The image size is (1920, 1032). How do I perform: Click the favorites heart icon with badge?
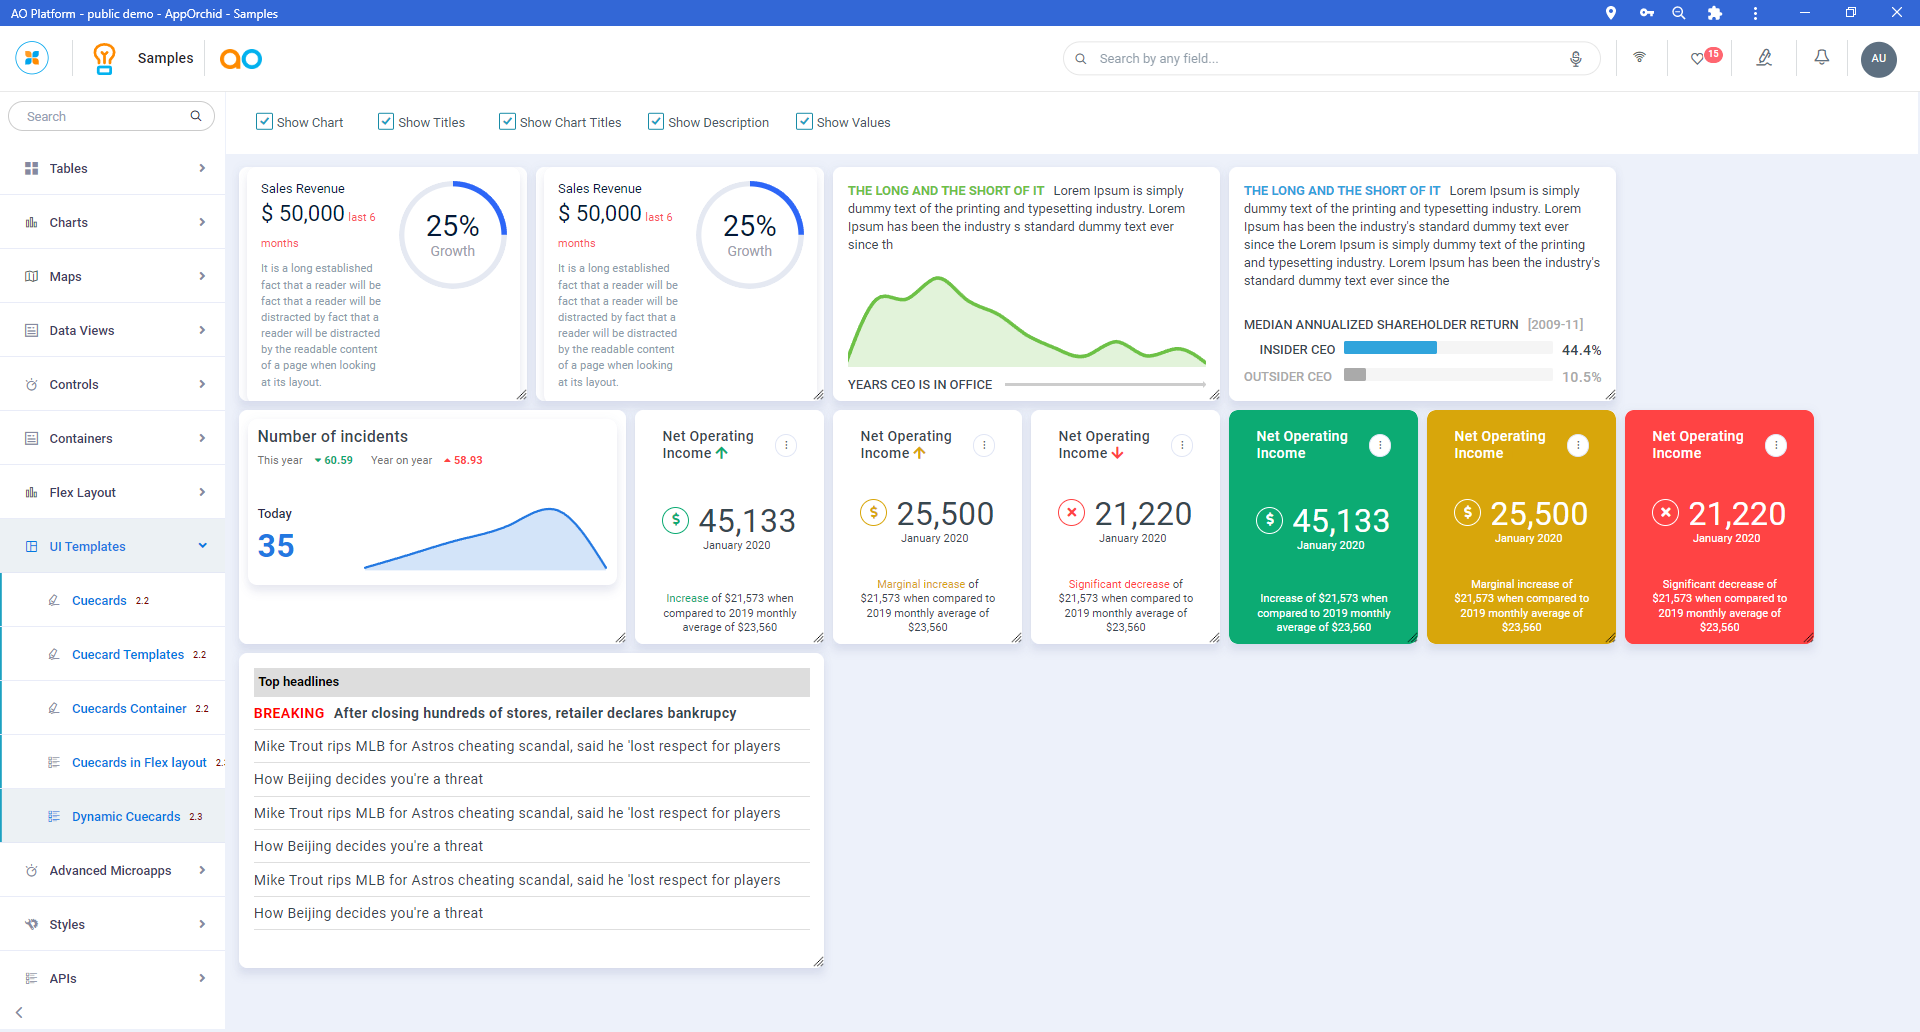[x=1698, y=59]
